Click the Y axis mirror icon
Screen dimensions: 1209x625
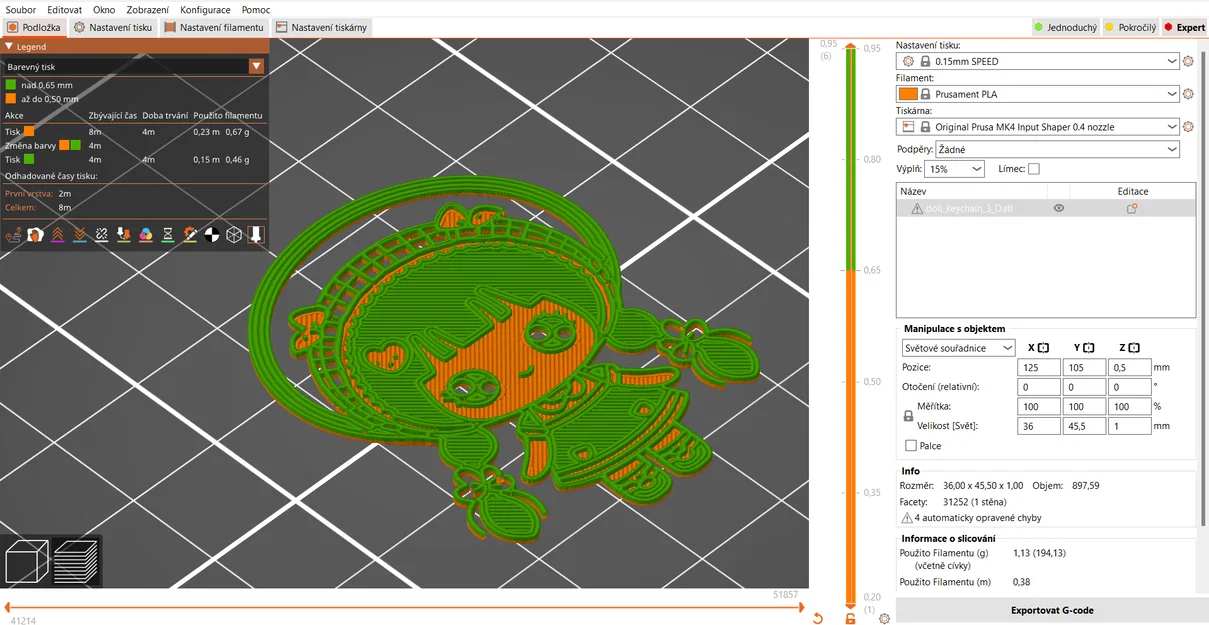(1088, 348)
